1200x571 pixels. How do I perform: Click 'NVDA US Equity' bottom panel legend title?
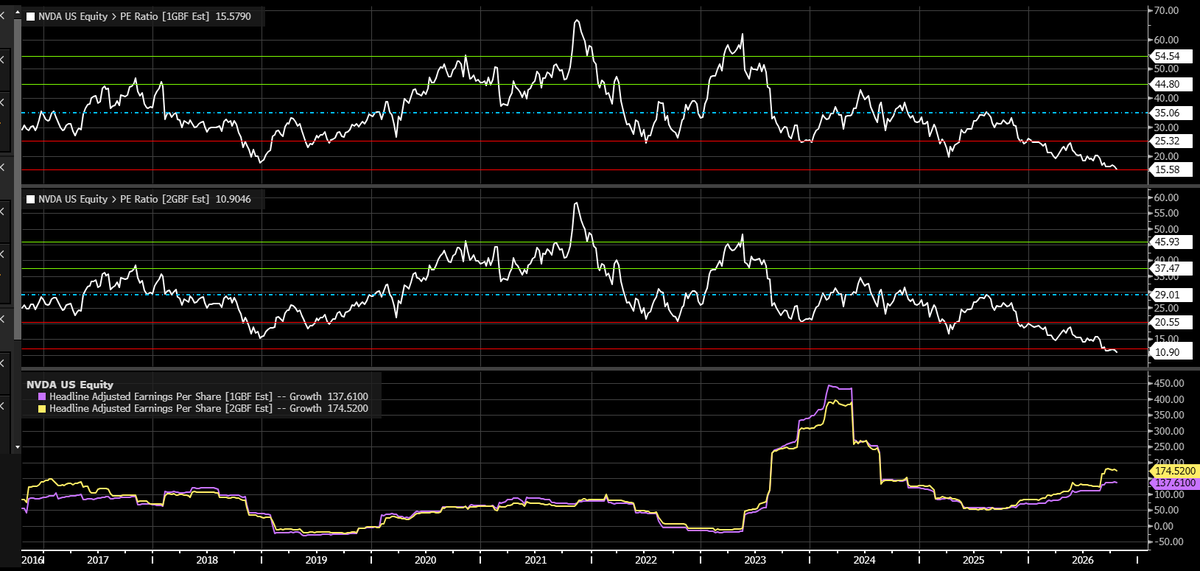(72, 384)
